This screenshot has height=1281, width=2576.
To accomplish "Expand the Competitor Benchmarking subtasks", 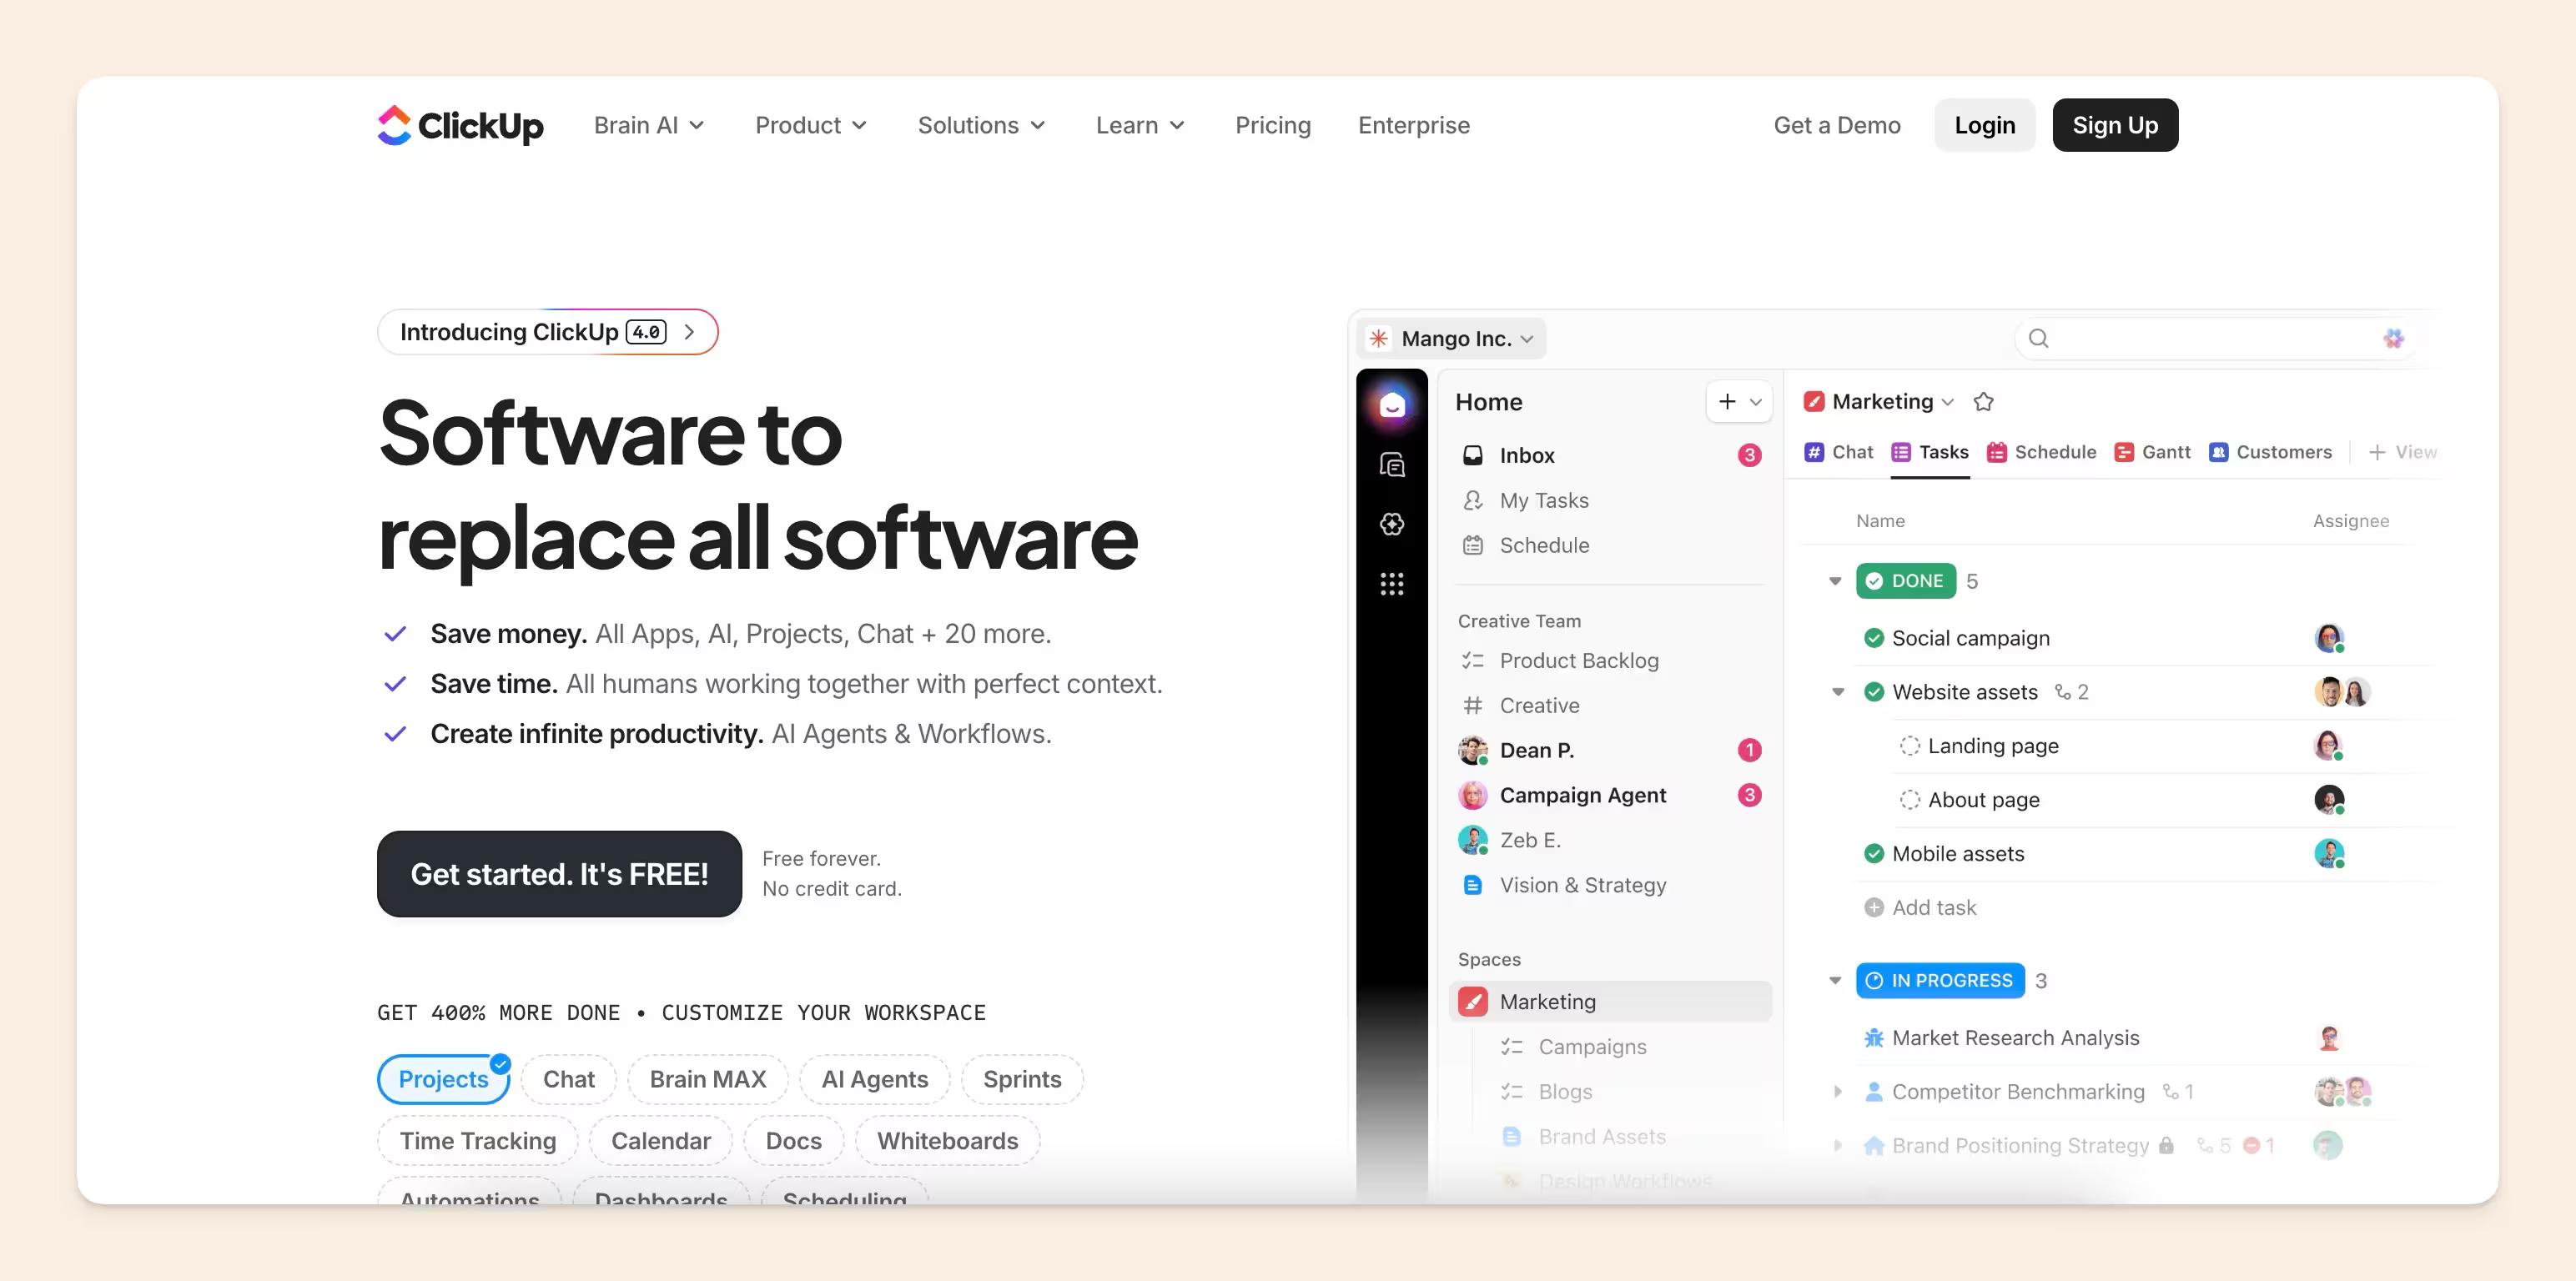I will (x=1838, y=1092).
